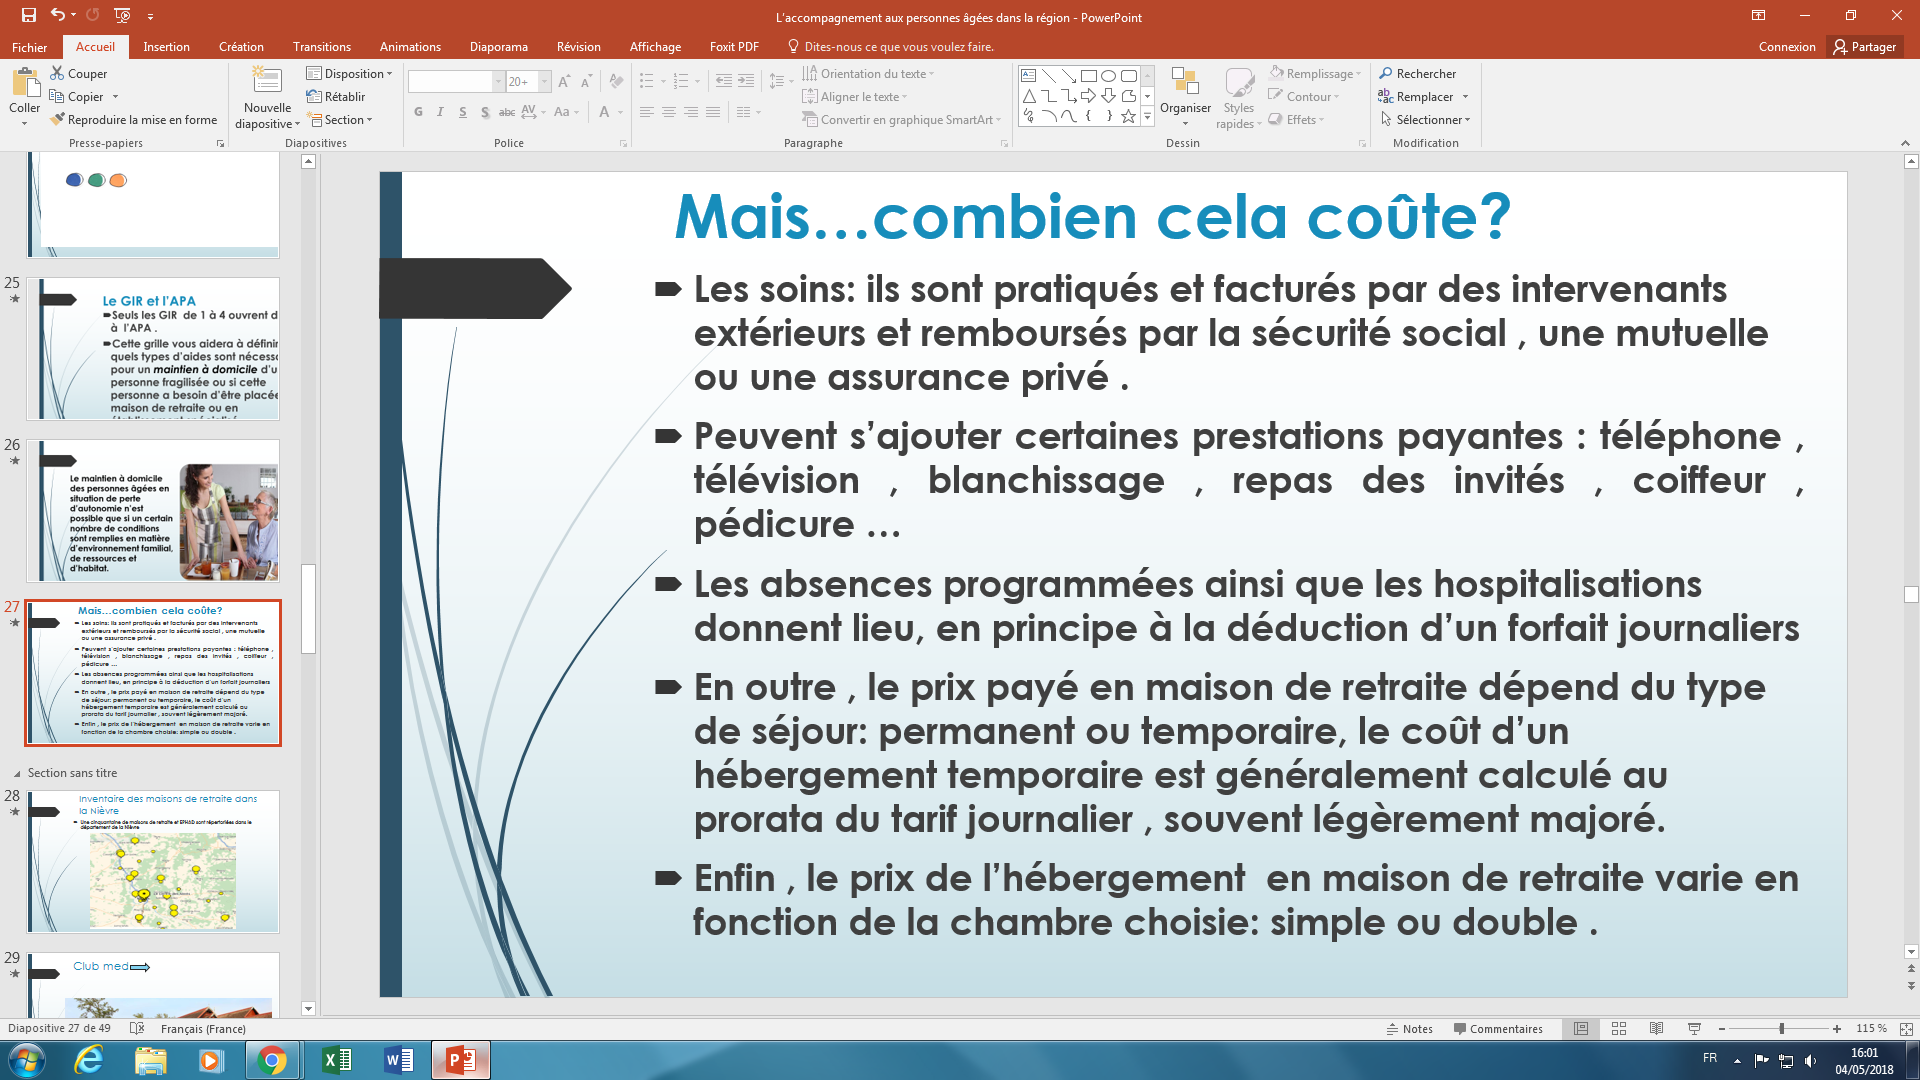
Task: Click the Save icon in quick access toolbar
Action: pyautogui.click(x=29, y=15)
